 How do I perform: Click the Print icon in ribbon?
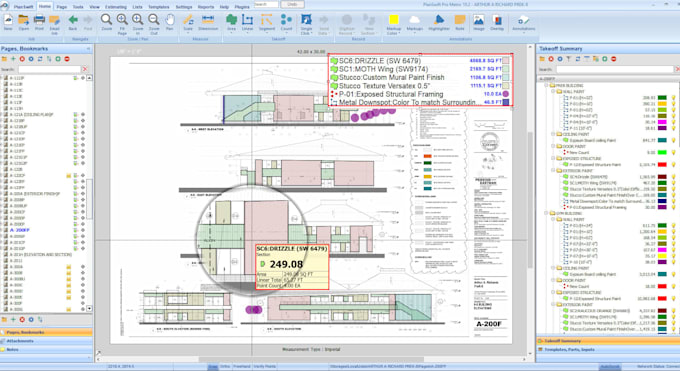coord(39,21)
